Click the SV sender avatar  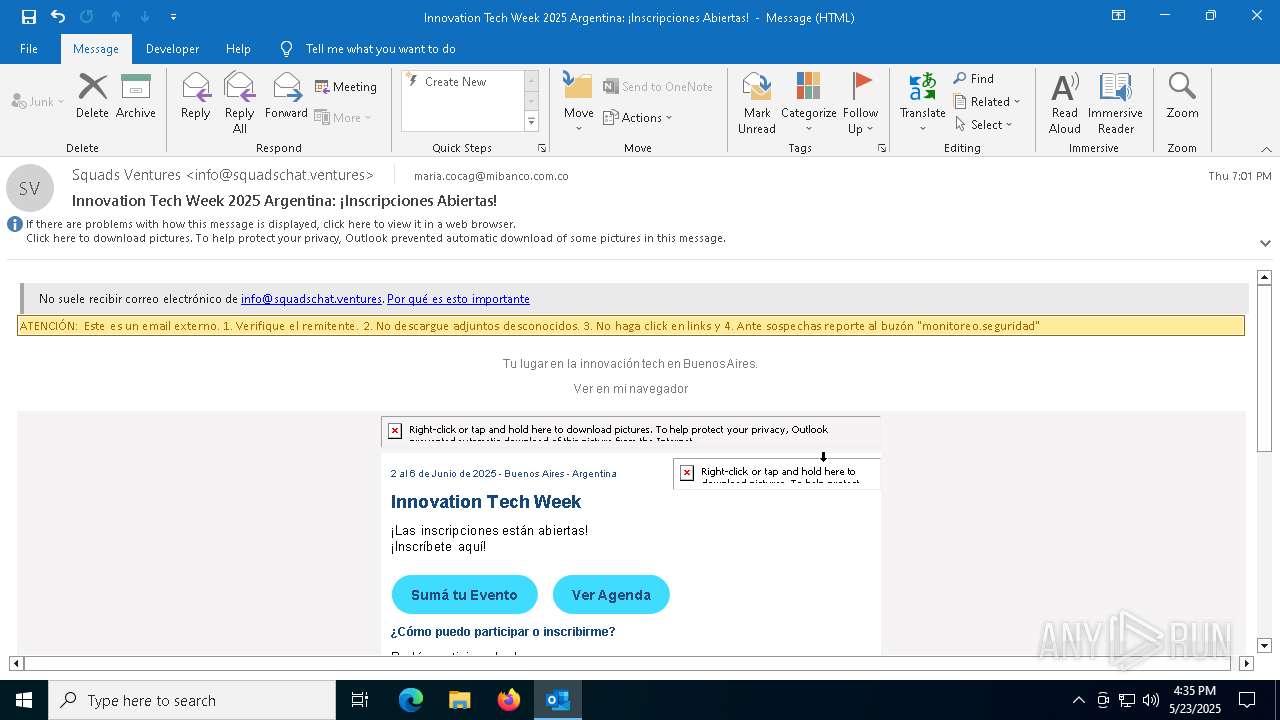pyautogui.click(x=30, y=188)
